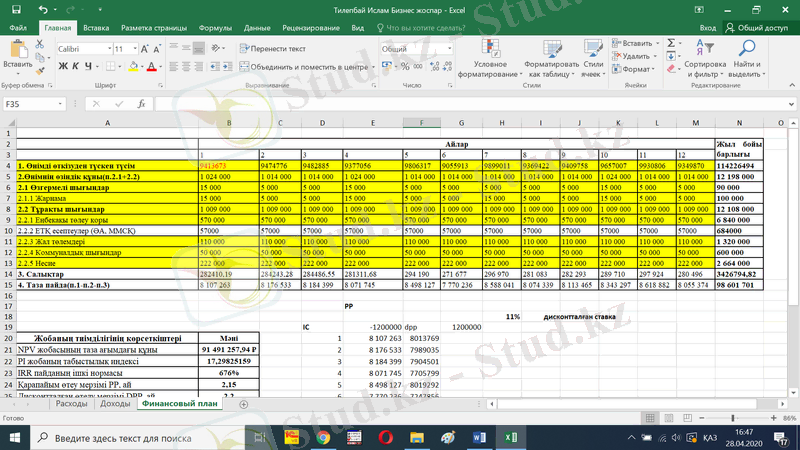Toggle wrap text (Перенести текст)
The height and width of the screenshot is (450, 800).
click(272, 48)
